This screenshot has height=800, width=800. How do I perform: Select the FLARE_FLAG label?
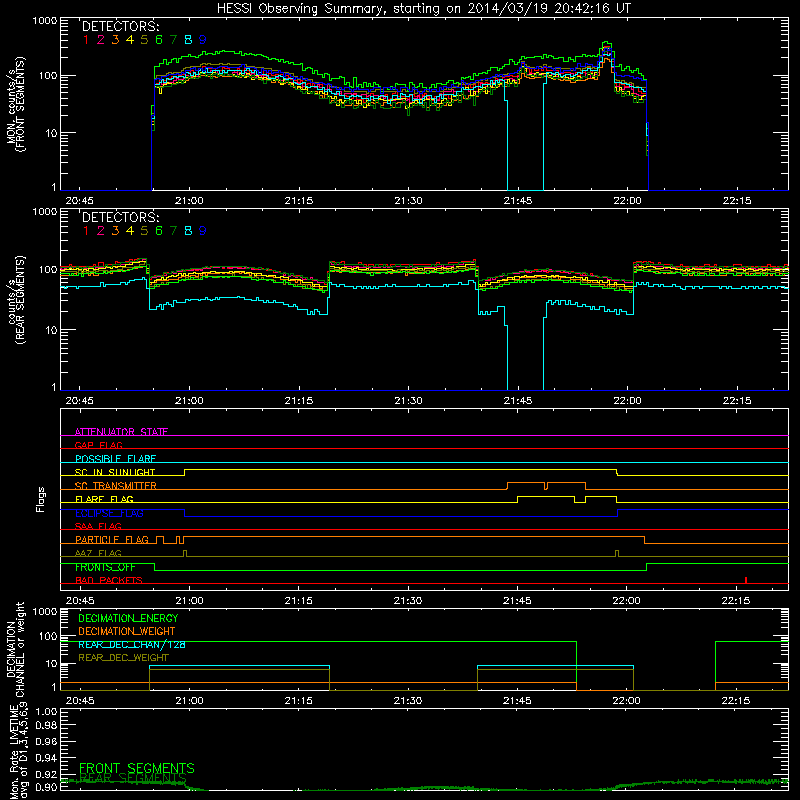coord(104,499)
